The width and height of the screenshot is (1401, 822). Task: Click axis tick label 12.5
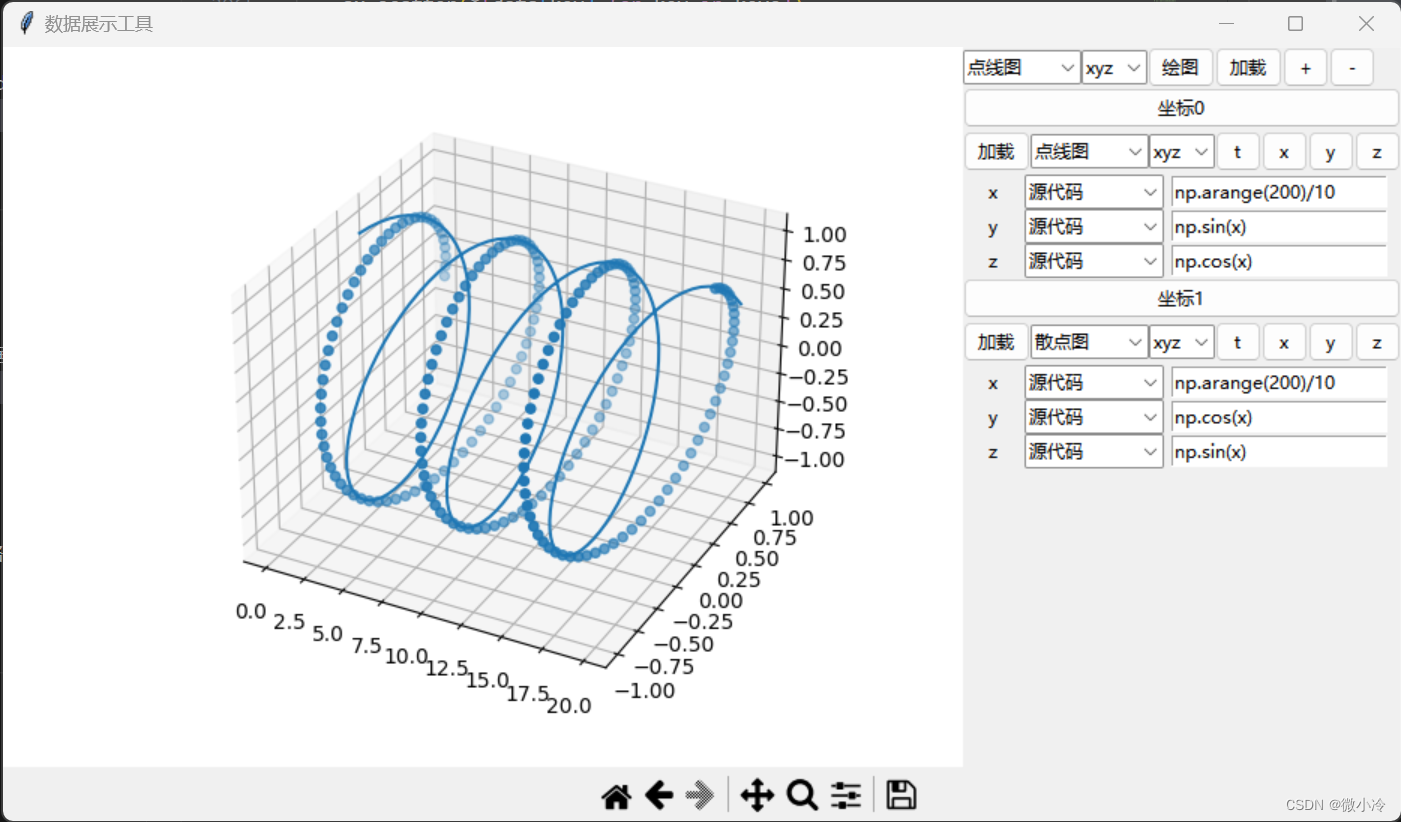(x=445, y=668)
